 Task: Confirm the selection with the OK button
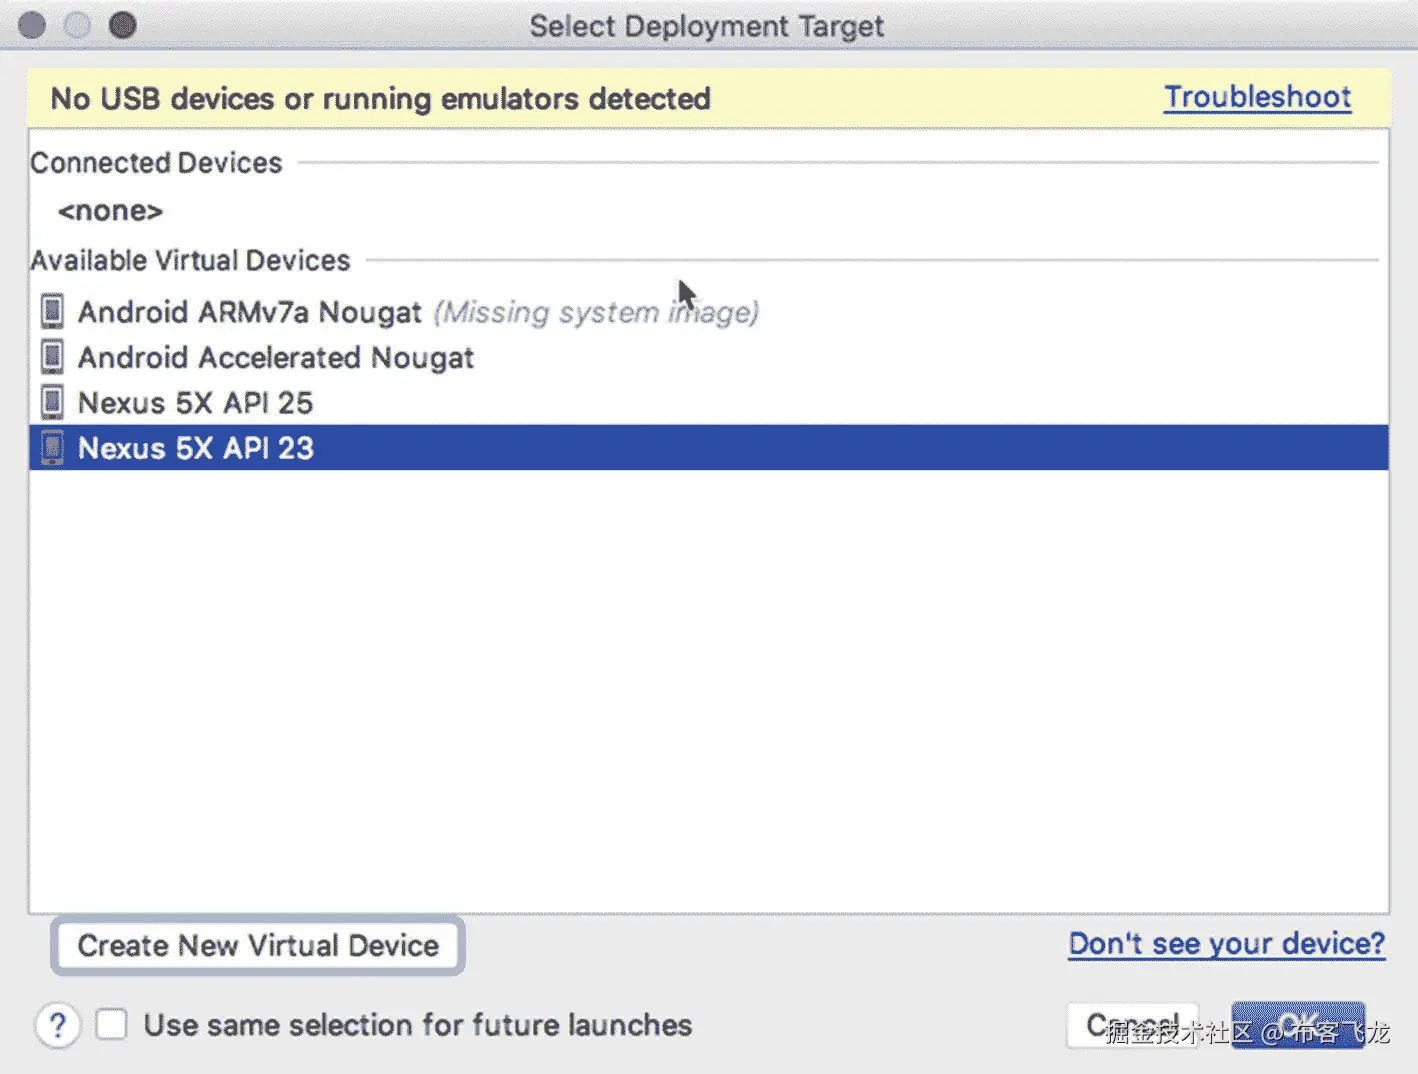point(1297,1025)
